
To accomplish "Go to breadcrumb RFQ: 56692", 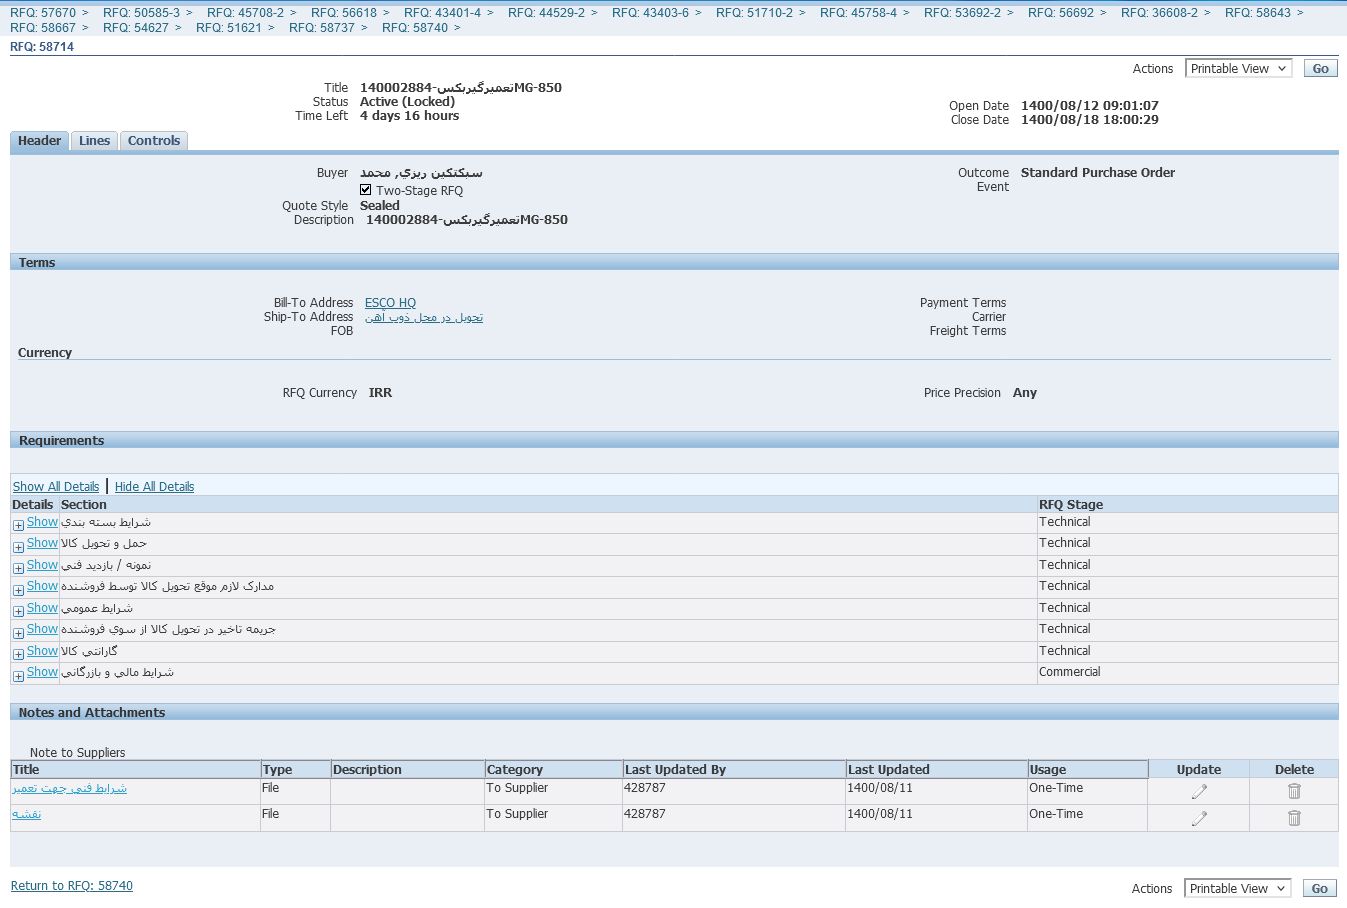I will tap(1061, 13).
